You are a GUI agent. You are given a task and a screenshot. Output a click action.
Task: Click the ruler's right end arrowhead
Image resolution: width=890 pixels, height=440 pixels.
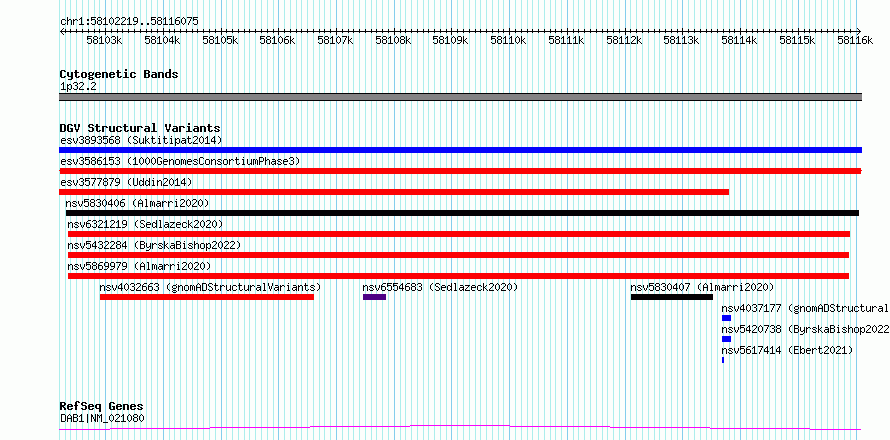coord(859,31)
